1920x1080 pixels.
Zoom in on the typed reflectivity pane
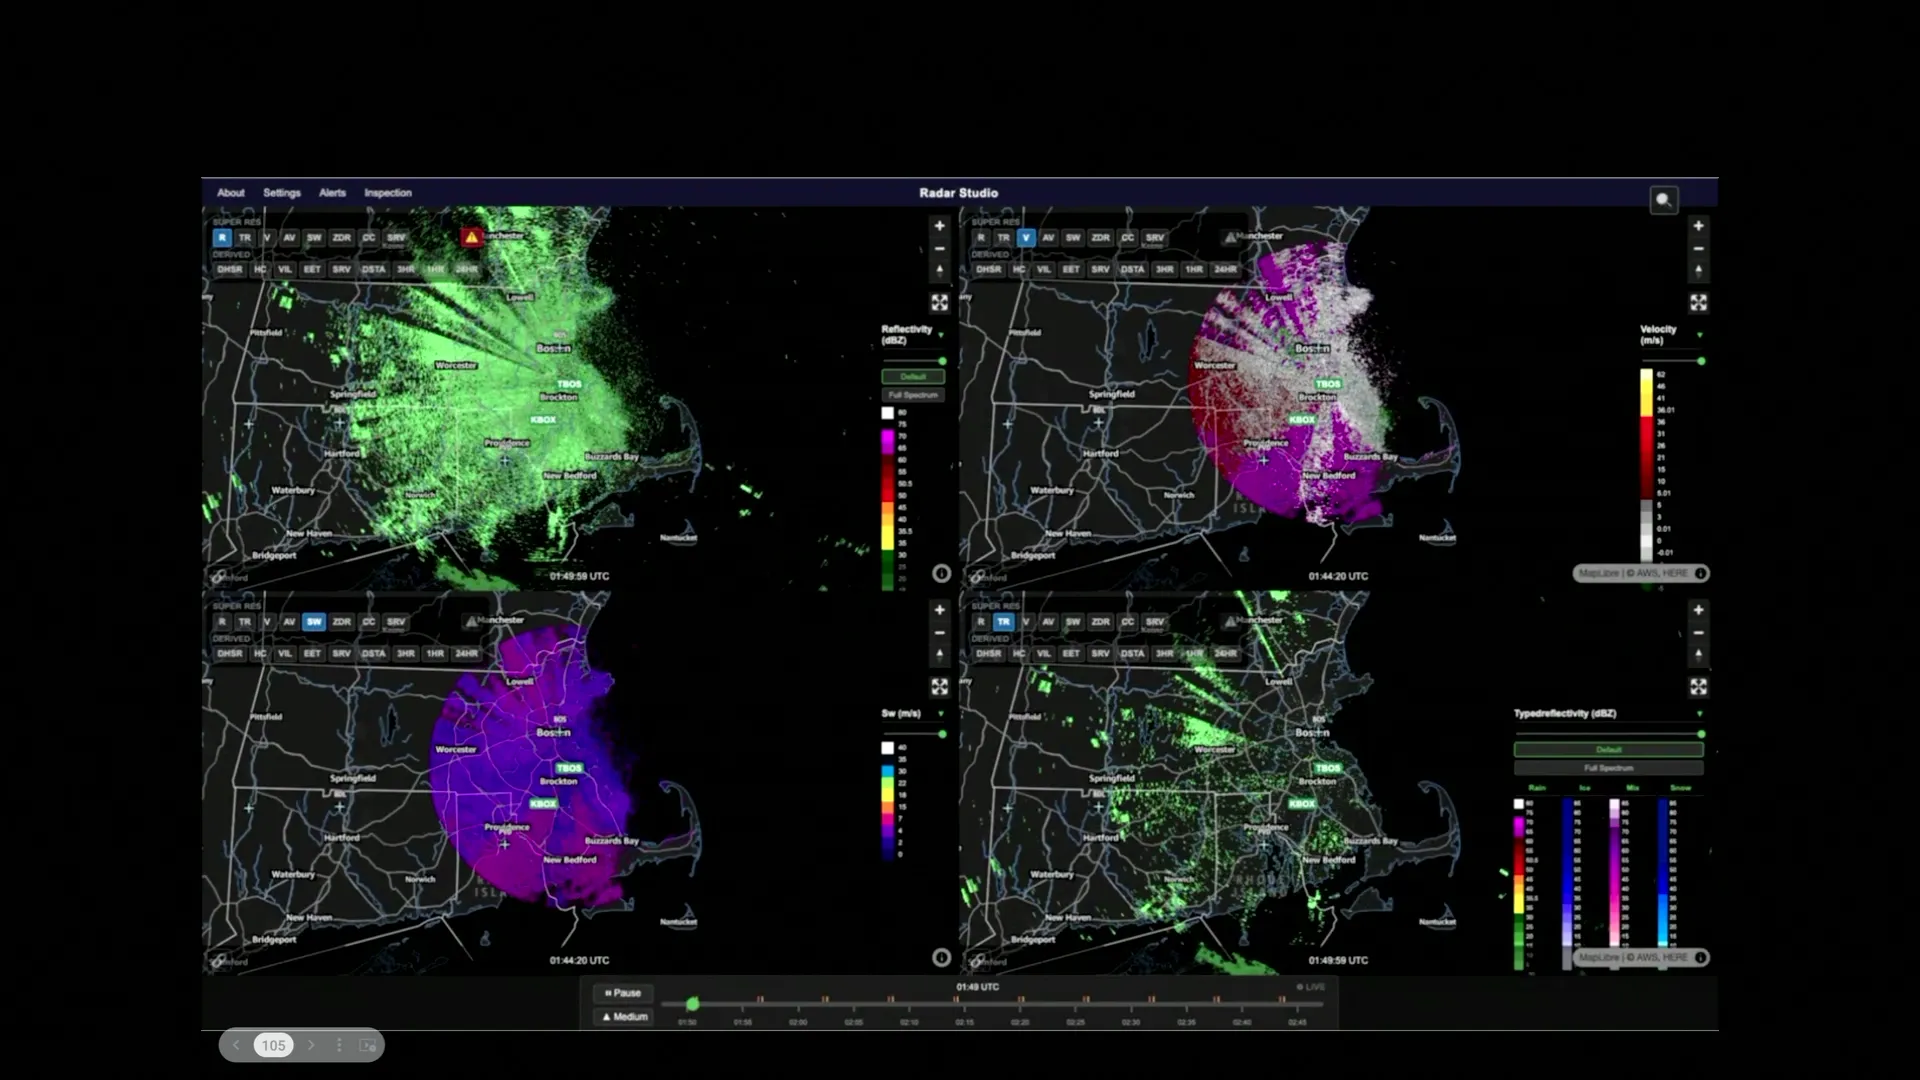pos(1698,610)
